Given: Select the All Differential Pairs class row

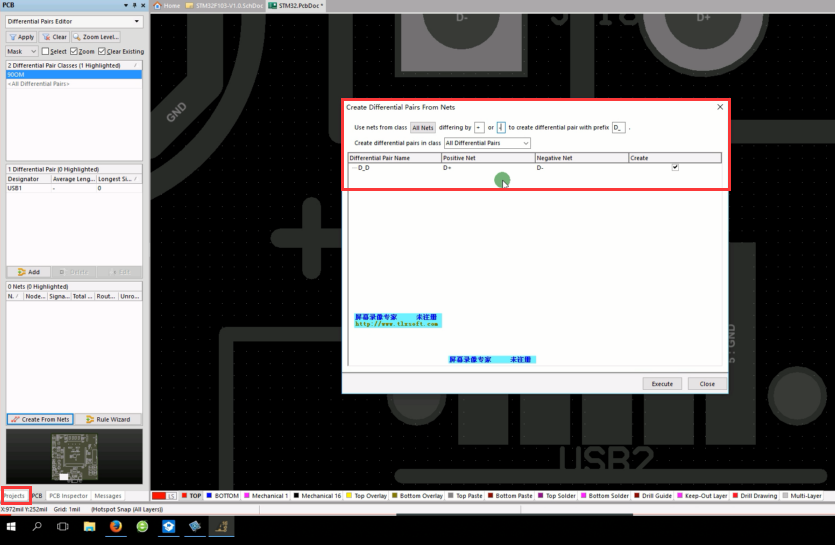Looking at the screenshot, I should pyautogui.click(x=73, y=84).
